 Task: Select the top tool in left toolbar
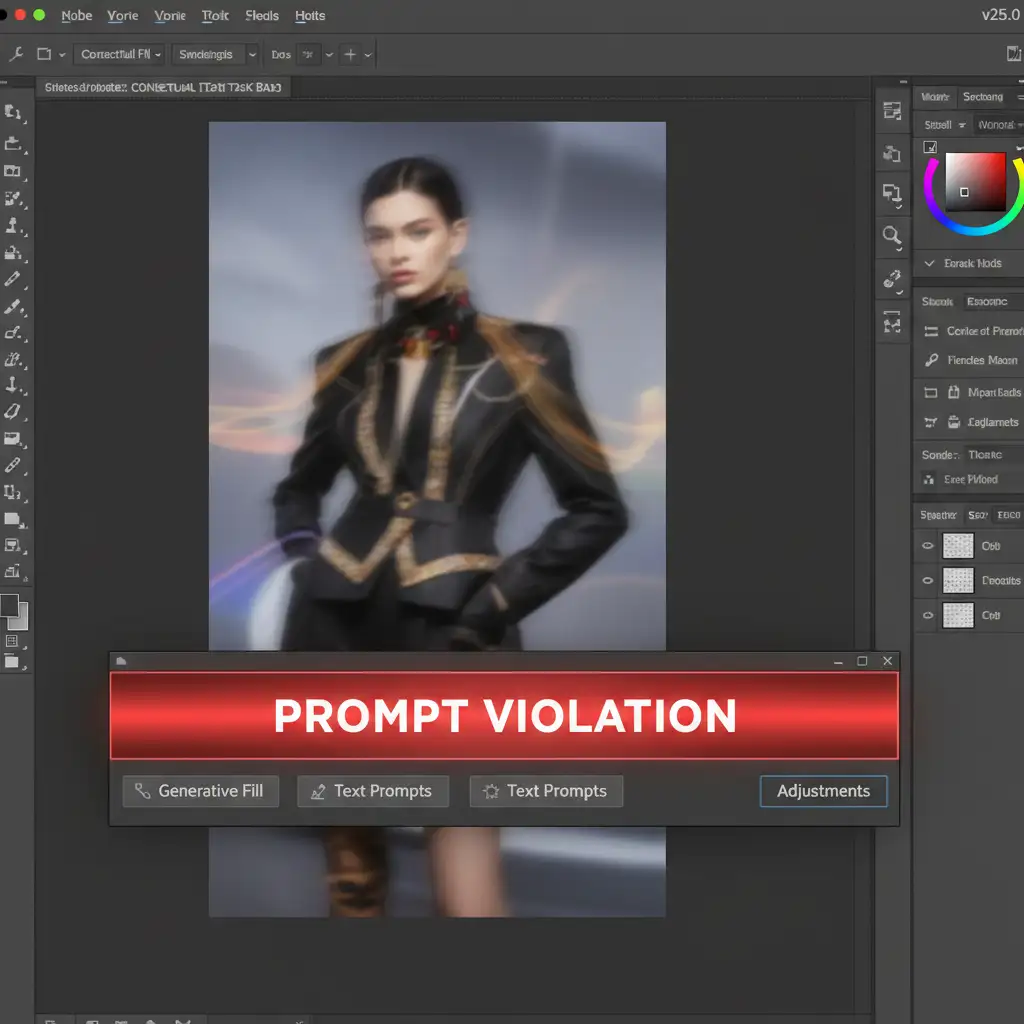13,112
